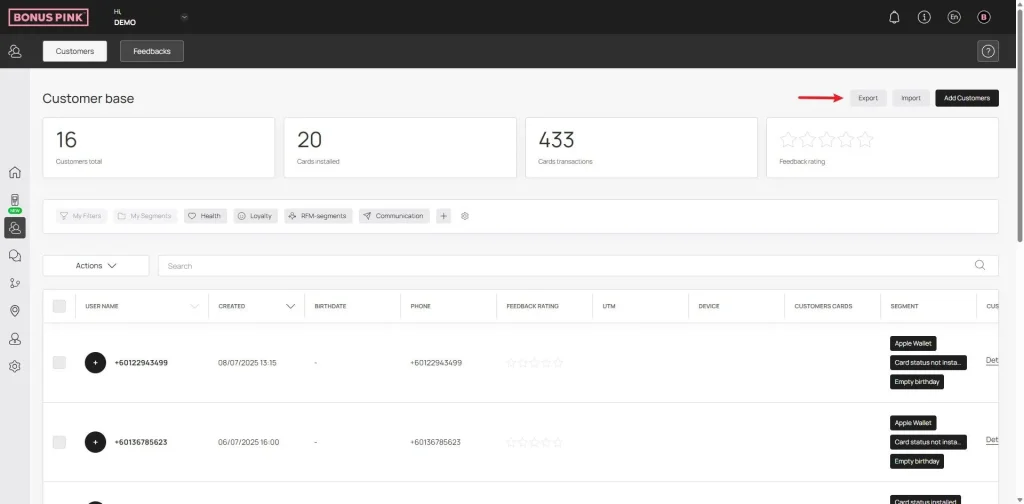
Task: Expand the Actions dropdown
Action: click(96, 265)
